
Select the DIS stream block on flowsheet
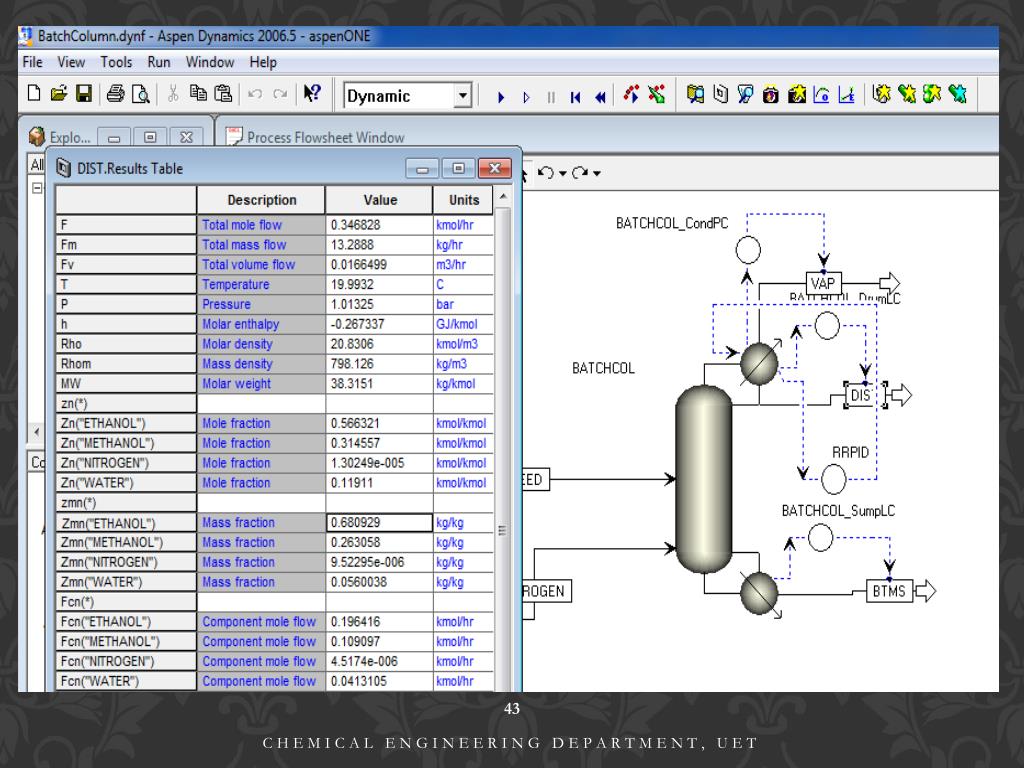coord(862,395)
